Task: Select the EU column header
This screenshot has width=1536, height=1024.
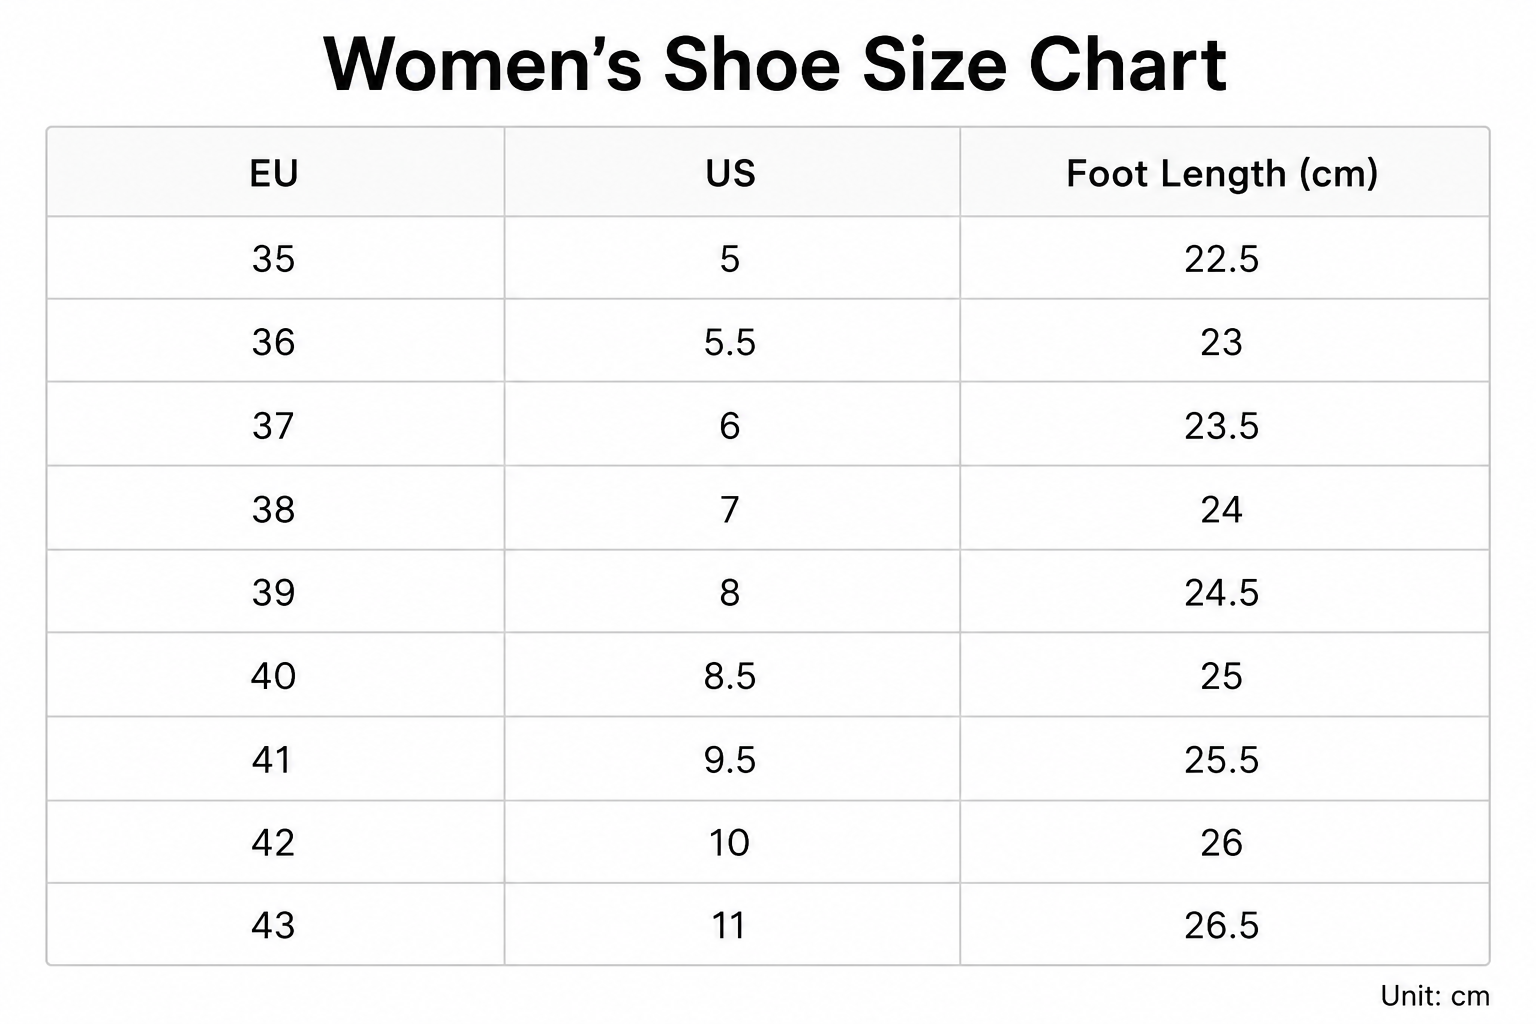Action: (x=275, y=173)
